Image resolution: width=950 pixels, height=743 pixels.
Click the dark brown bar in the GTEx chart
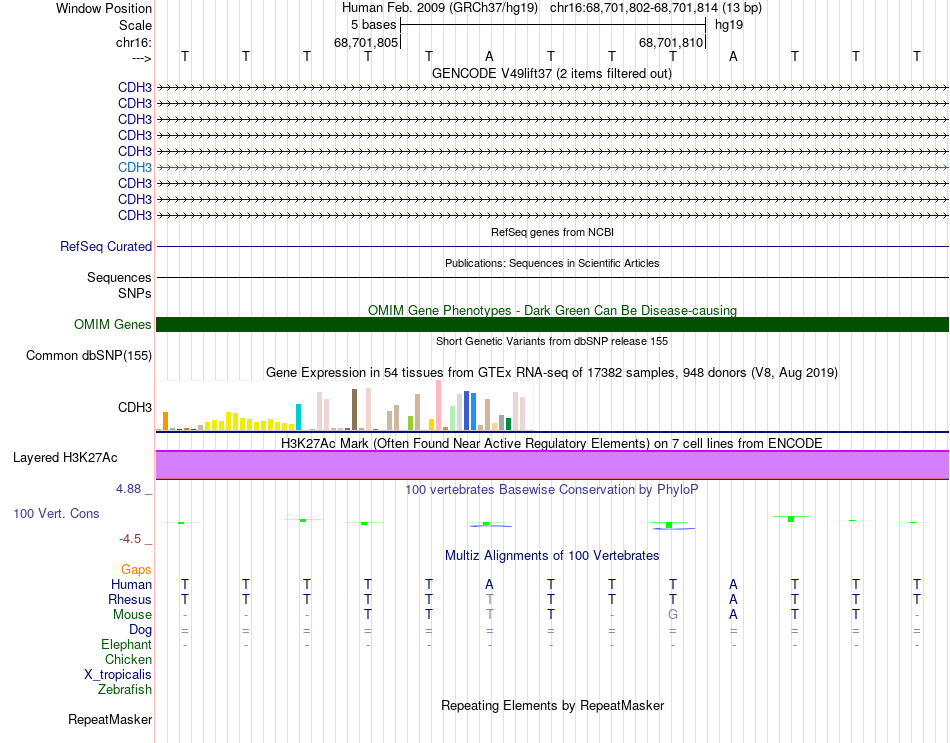point(354,410)
